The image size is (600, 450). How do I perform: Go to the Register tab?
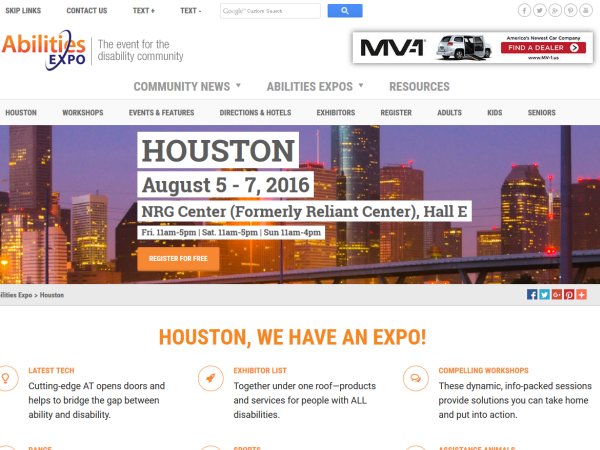396,112
